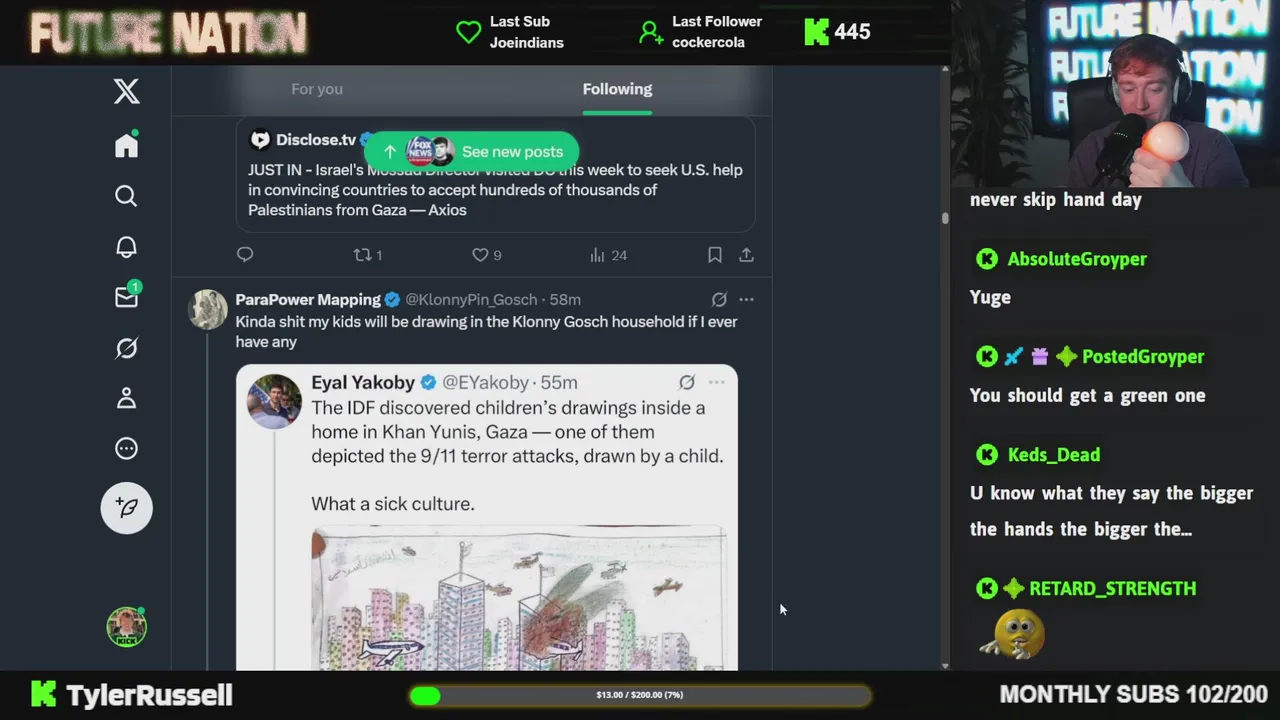Open @KlonnyPin_Gosch handle link
The width and height of the screenshot is (1280, 720).
click(x=471, y=299)
